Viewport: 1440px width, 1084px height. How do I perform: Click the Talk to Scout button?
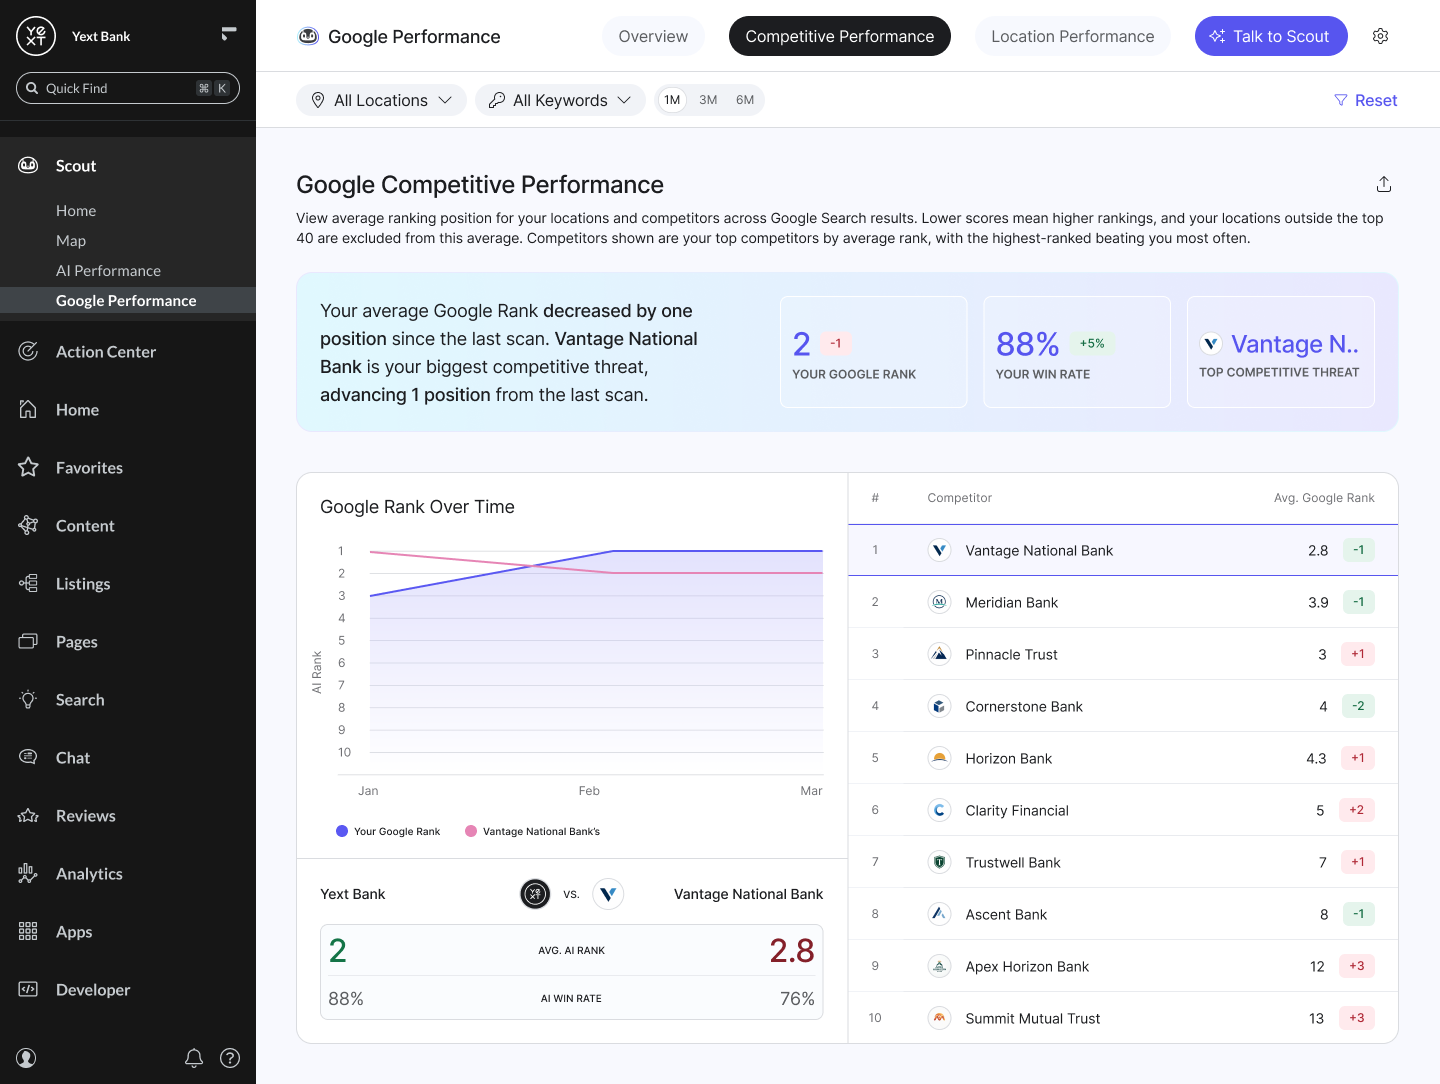[1271, 36]
